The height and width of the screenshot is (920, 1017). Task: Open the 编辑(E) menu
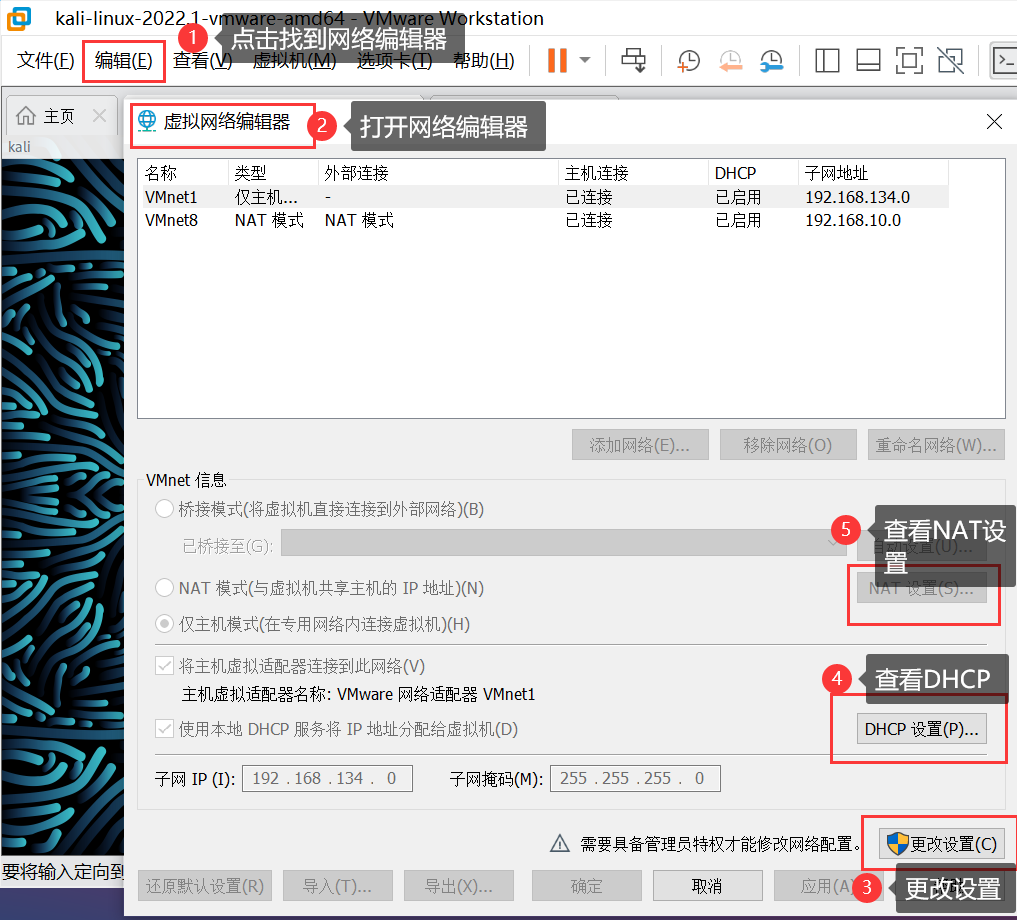point(122,60)
